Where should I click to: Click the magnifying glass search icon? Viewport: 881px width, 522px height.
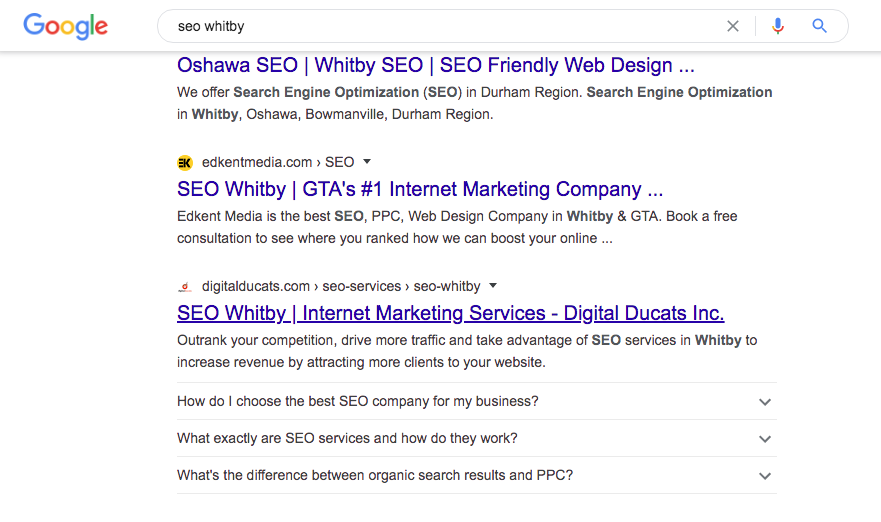pyautogui.click(x=820, y=26)
